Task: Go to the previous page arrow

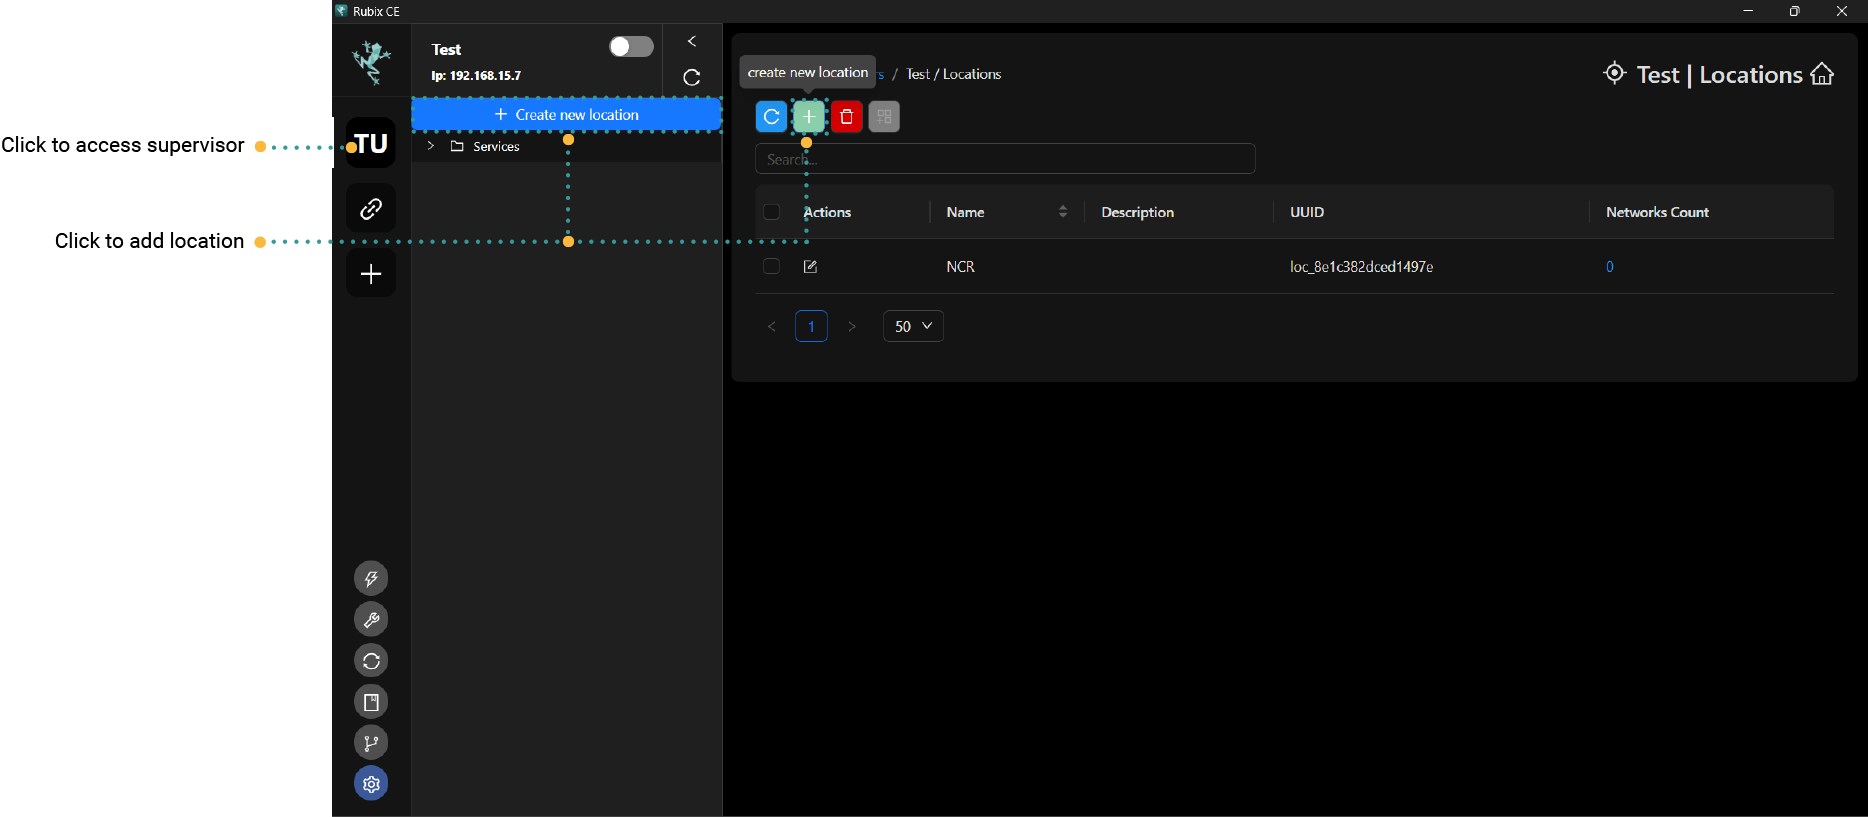Action: pos(771,326)
